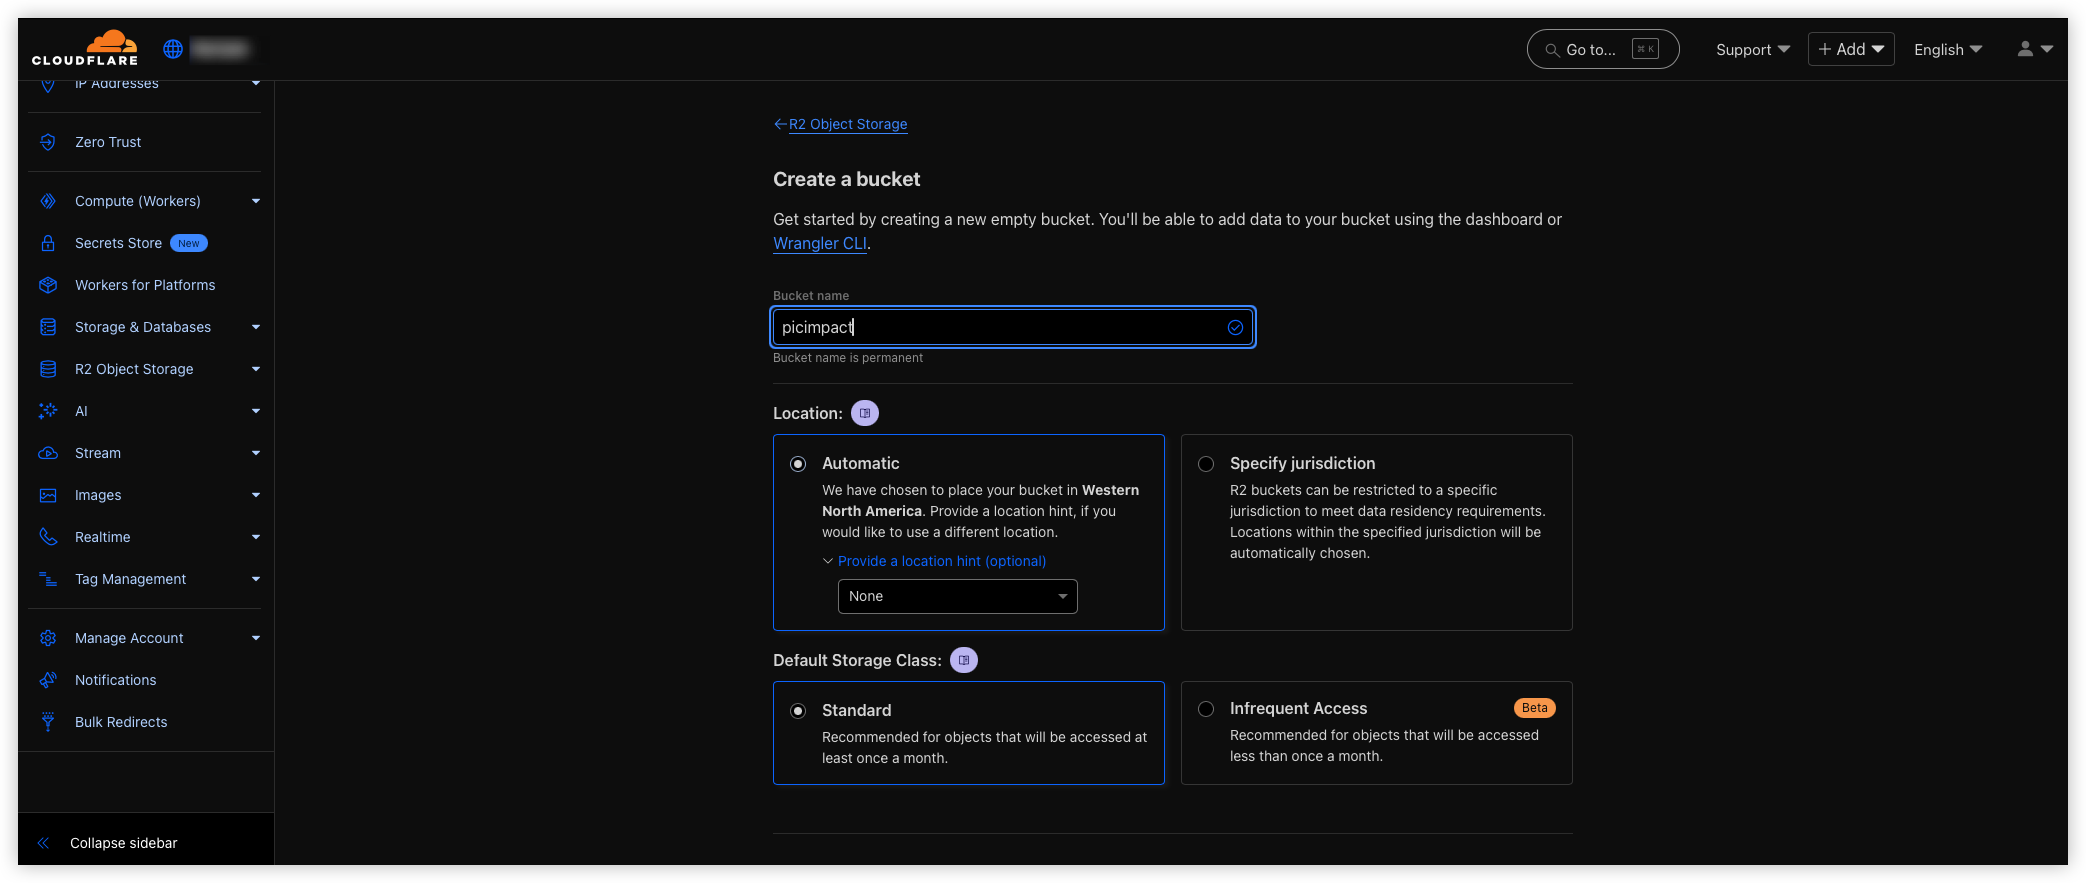The width and height of the screenshot is (2086, 883).
Task: Open the Zero Trust shield icon
Action: 48,142
